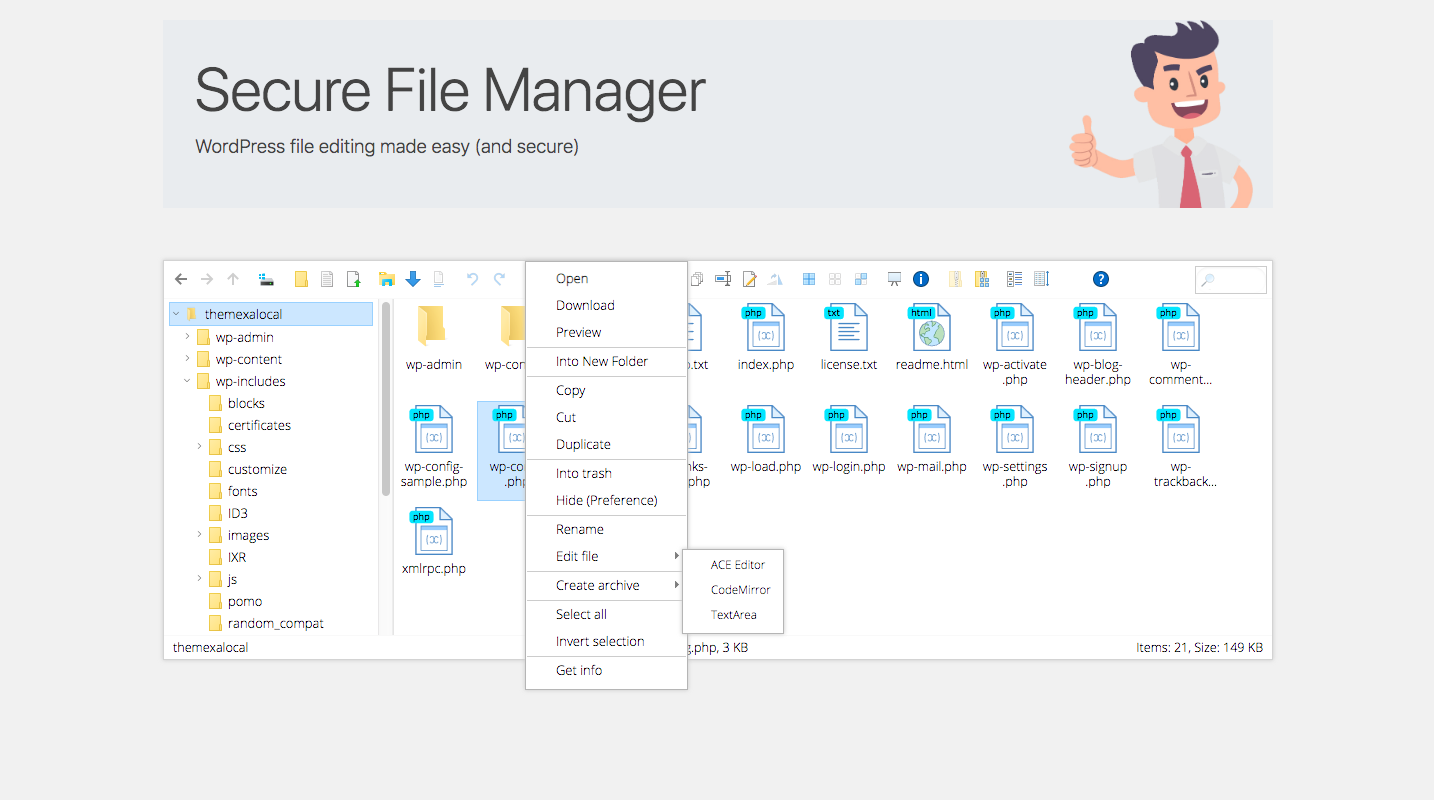The image size is (1434, 800).
Task: Click the Rename toolbar icon
Action: click(x=723, y=279)
